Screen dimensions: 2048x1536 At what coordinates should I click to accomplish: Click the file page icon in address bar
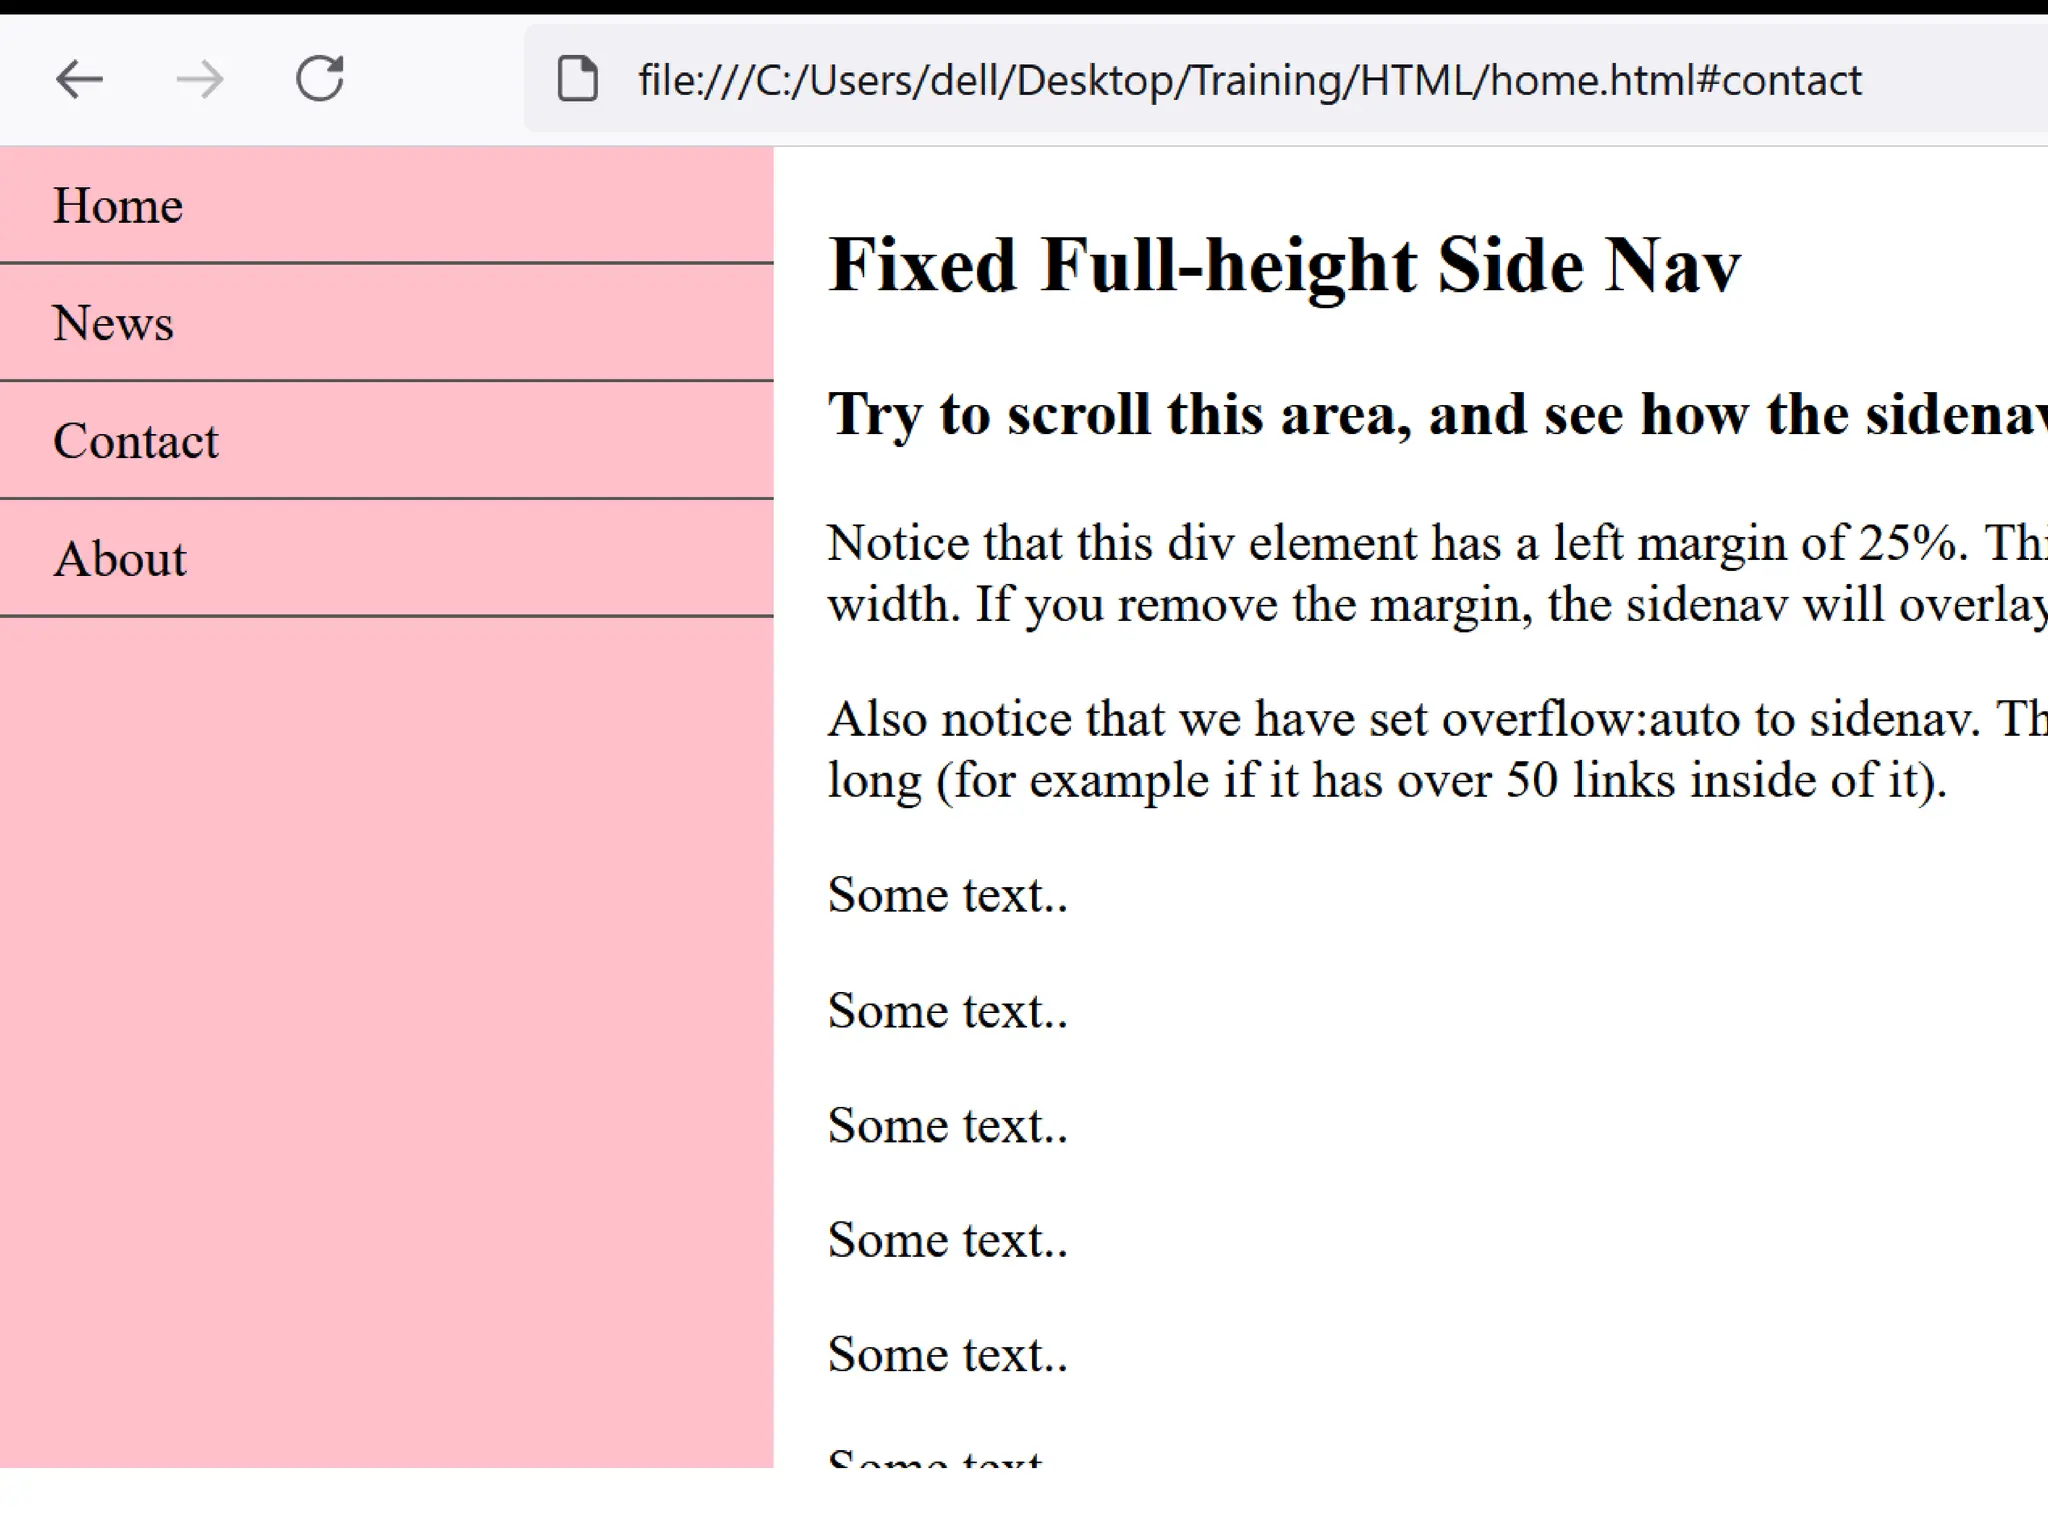577,79
